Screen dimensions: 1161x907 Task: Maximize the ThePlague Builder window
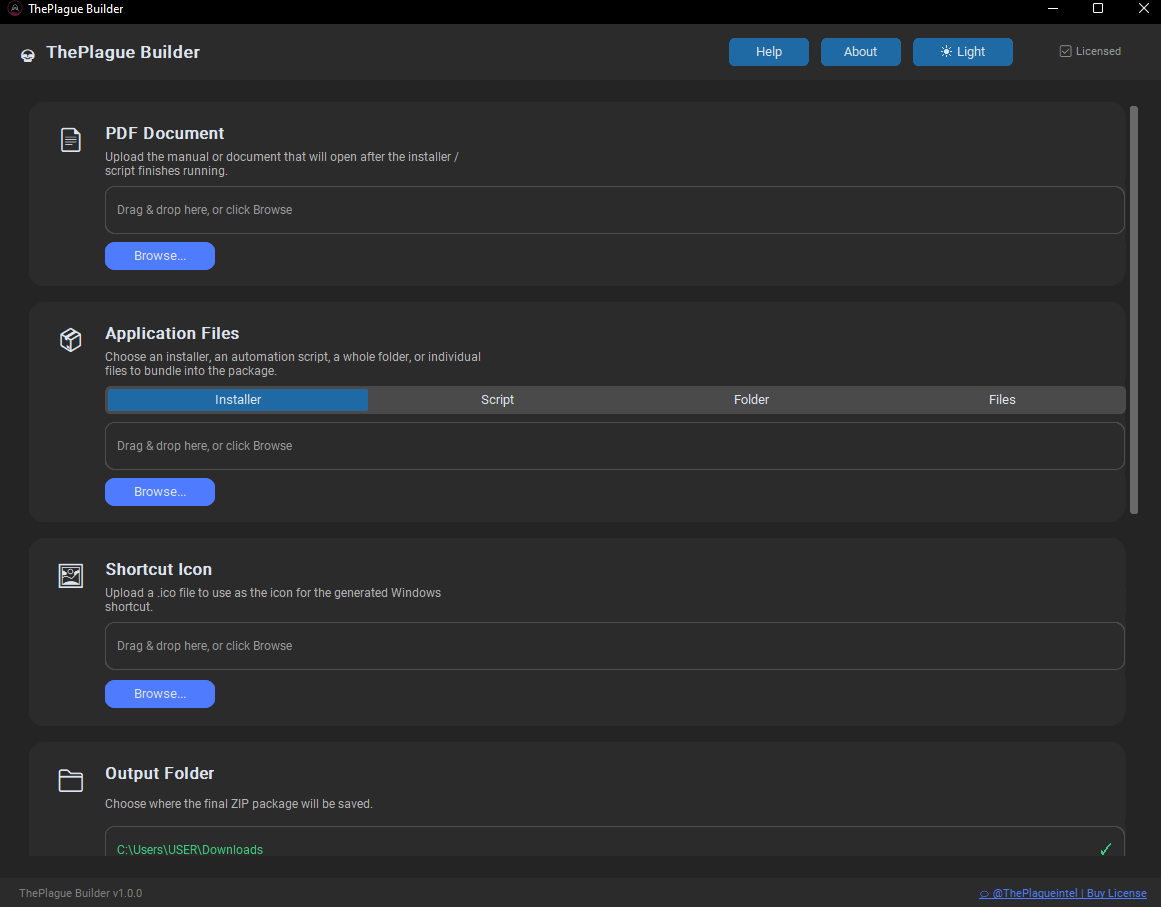point(1098,9)
